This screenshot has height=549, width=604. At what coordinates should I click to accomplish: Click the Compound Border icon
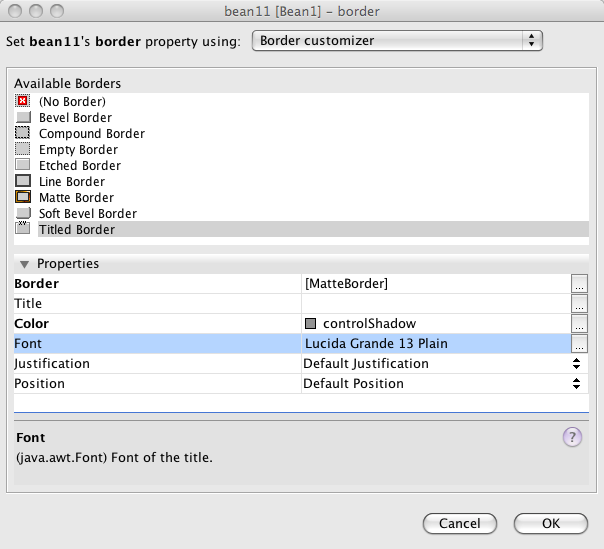23,133
